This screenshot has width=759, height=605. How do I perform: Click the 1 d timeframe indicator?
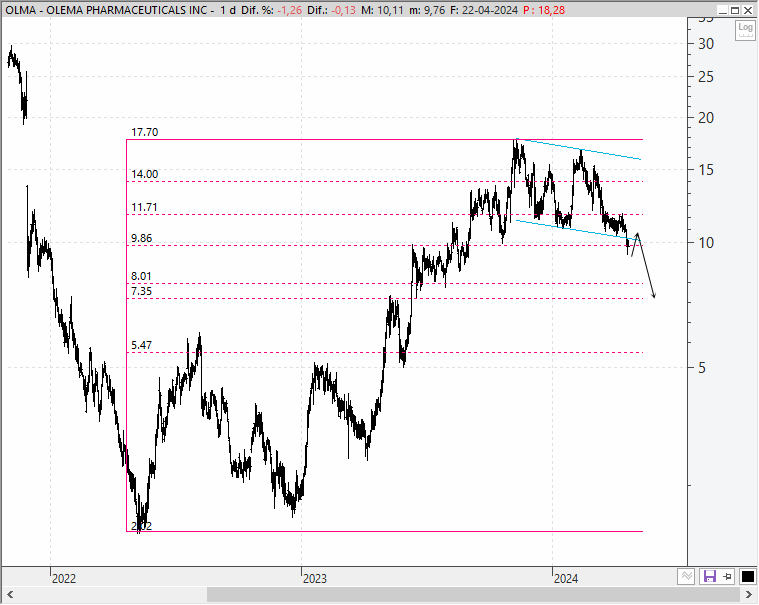click(228, 10)
